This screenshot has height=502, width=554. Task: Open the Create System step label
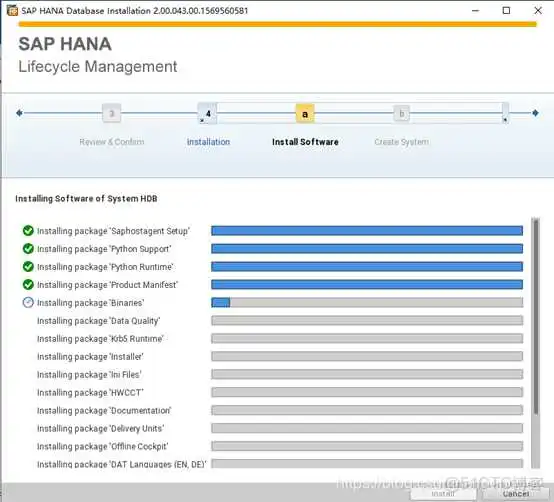402,142
